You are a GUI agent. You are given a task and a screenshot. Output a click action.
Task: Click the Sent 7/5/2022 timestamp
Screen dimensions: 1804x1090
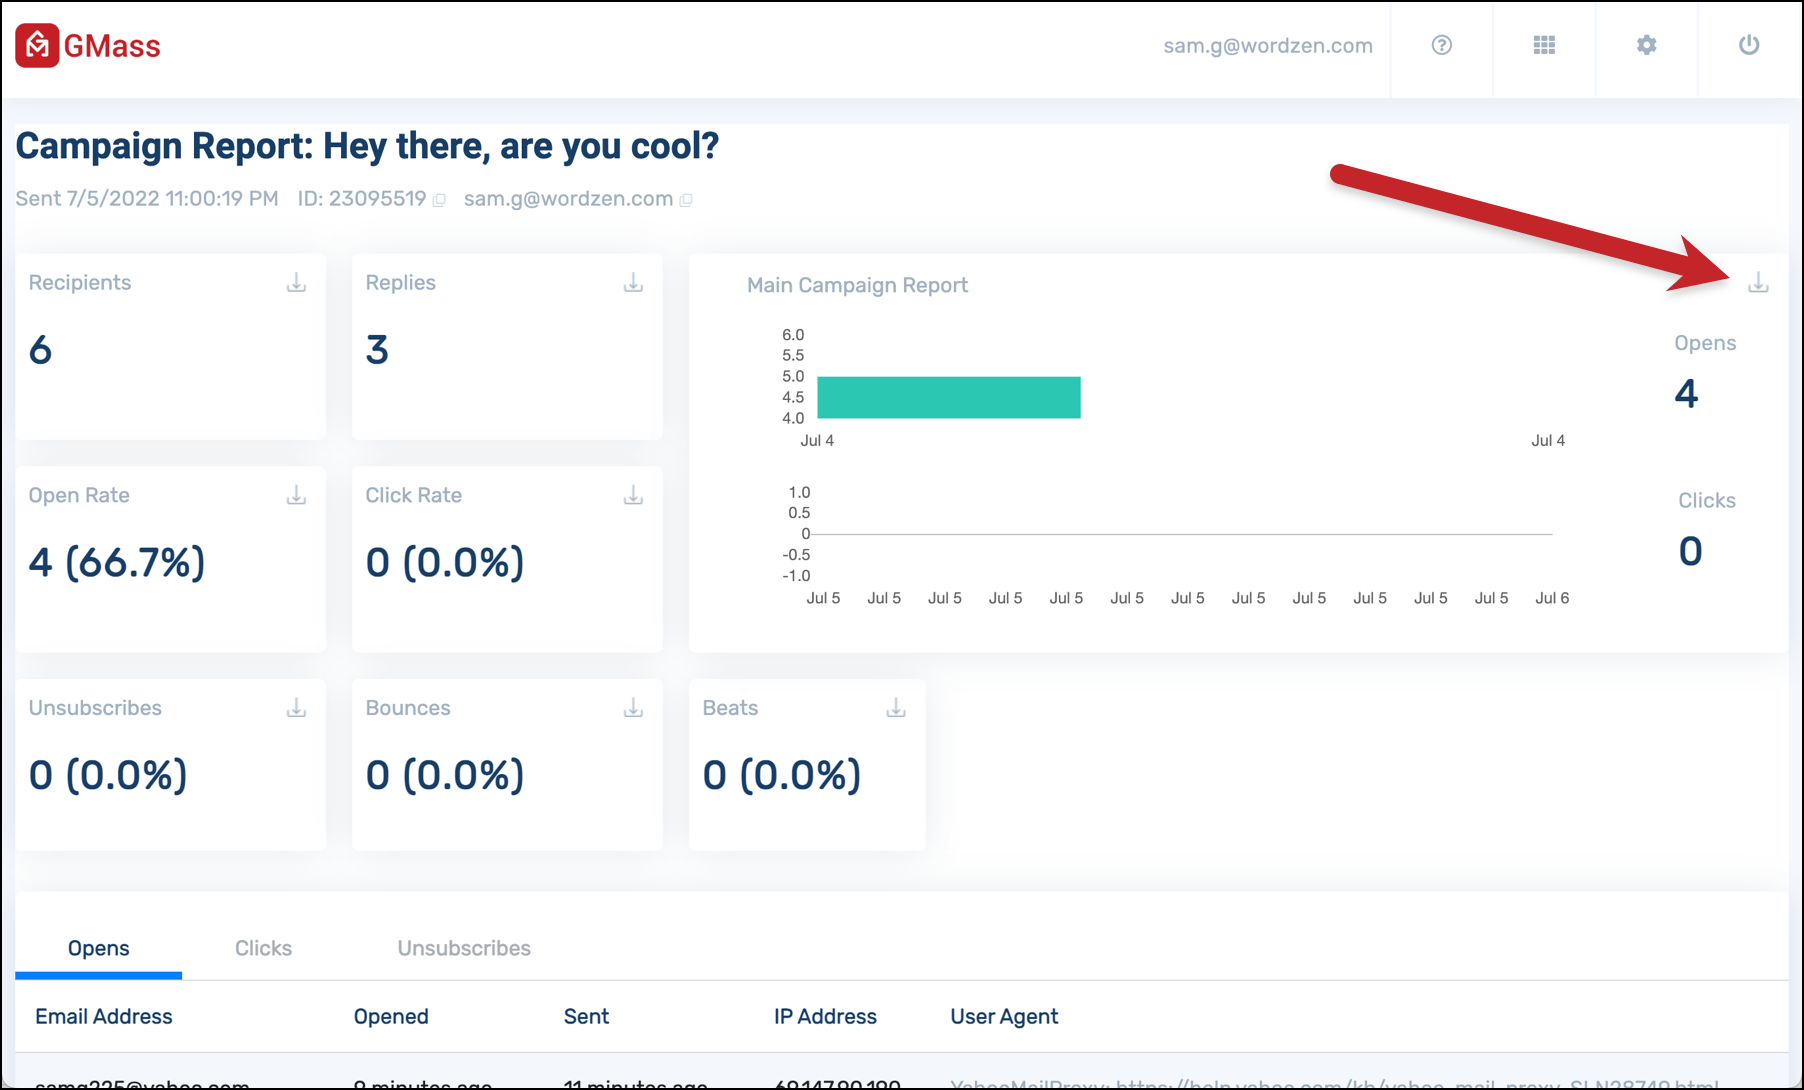[147, 199]
